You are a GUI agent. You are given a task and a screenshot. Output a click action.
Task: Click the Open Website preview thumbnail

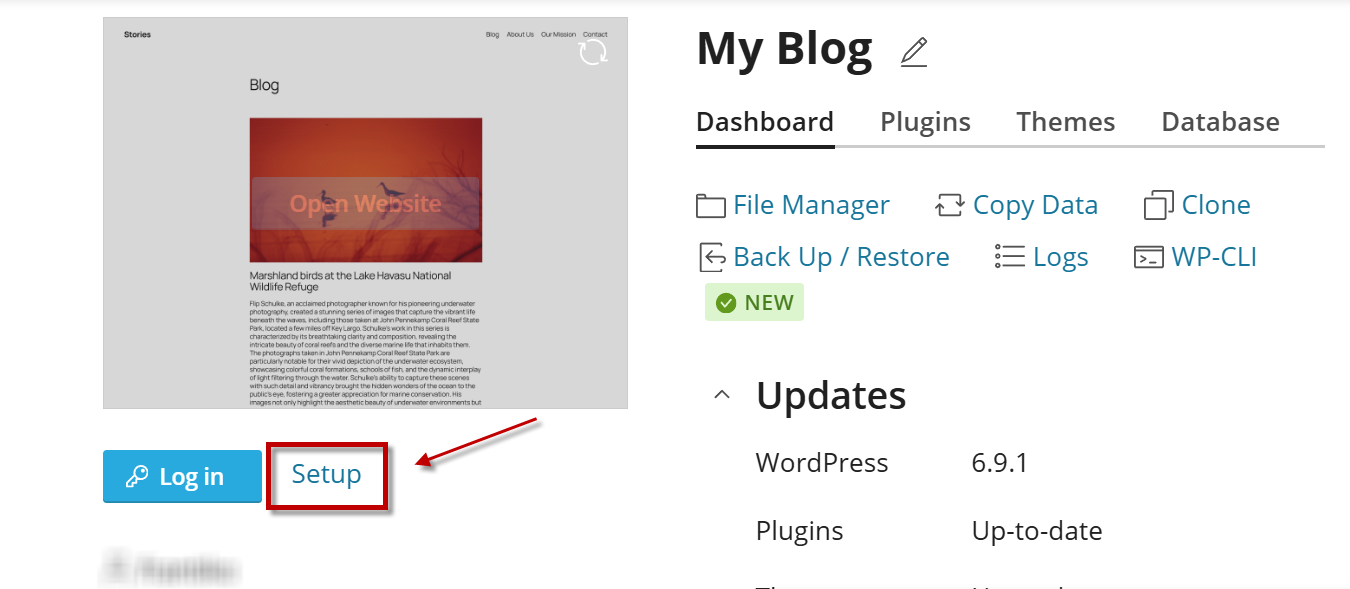point(365,212)
